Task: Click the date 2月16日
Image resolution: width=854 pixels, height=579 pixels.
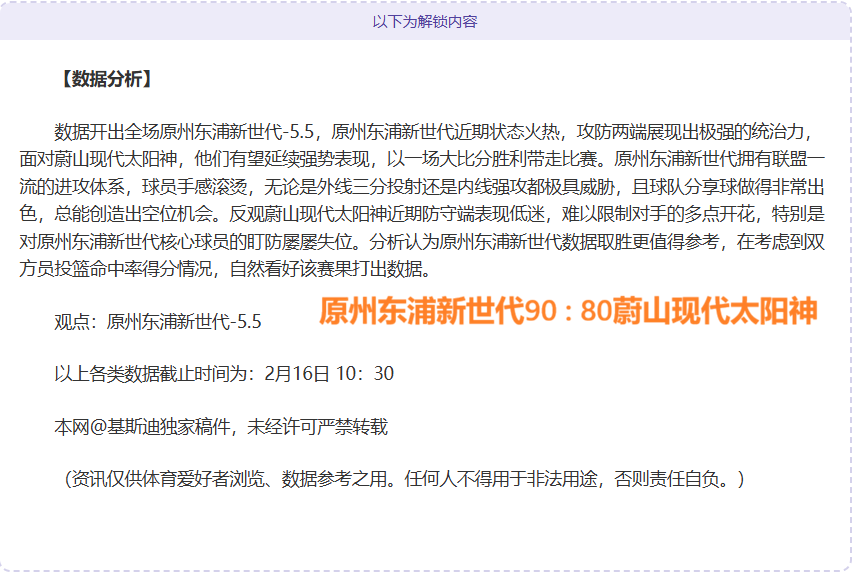Action: click(297, 374)
